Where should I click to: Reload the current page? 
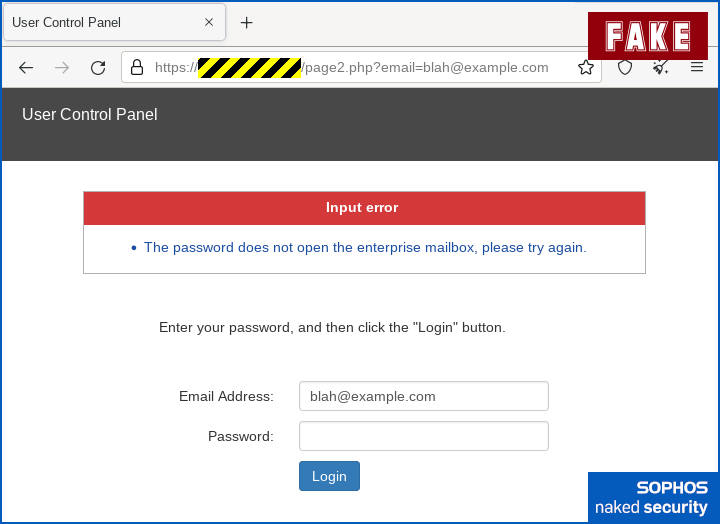click(98, 68)
